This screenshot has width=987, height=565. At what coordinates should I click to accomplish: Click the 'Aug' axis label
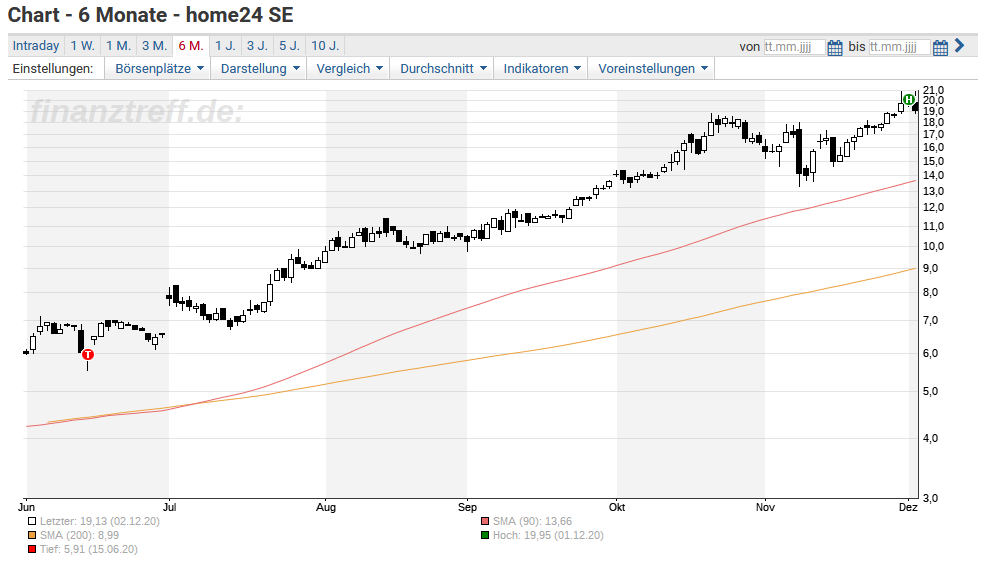326,507
